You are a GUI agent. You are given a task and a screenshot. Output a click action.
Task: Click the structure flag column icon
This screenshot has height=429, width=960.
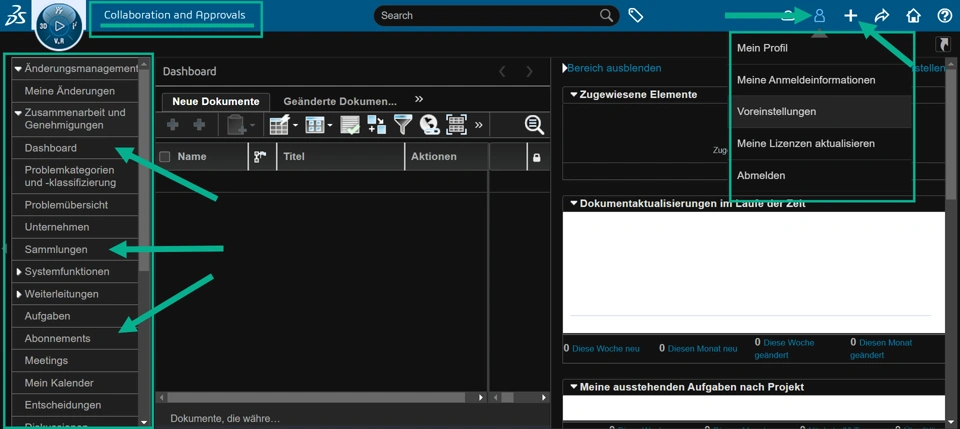click(x=260, y=157)
